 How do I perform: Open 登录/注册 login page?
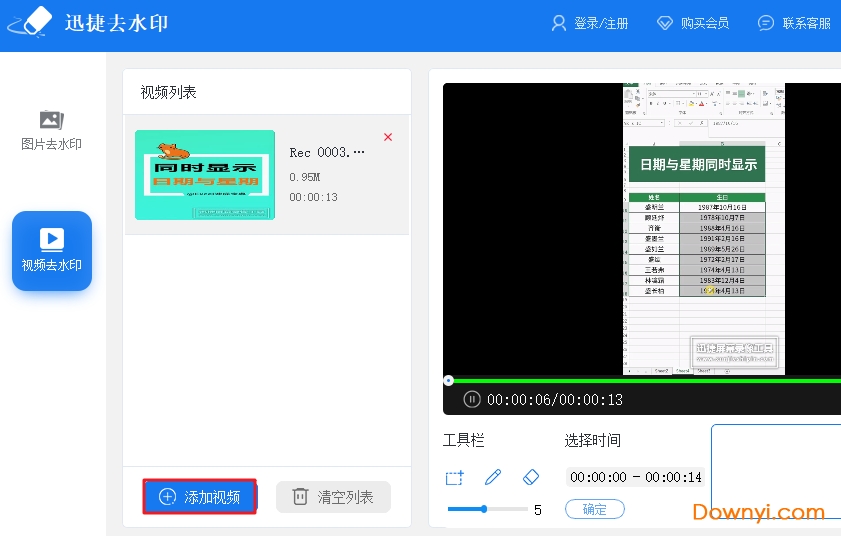pyautogui.click(x=590, y=23)
